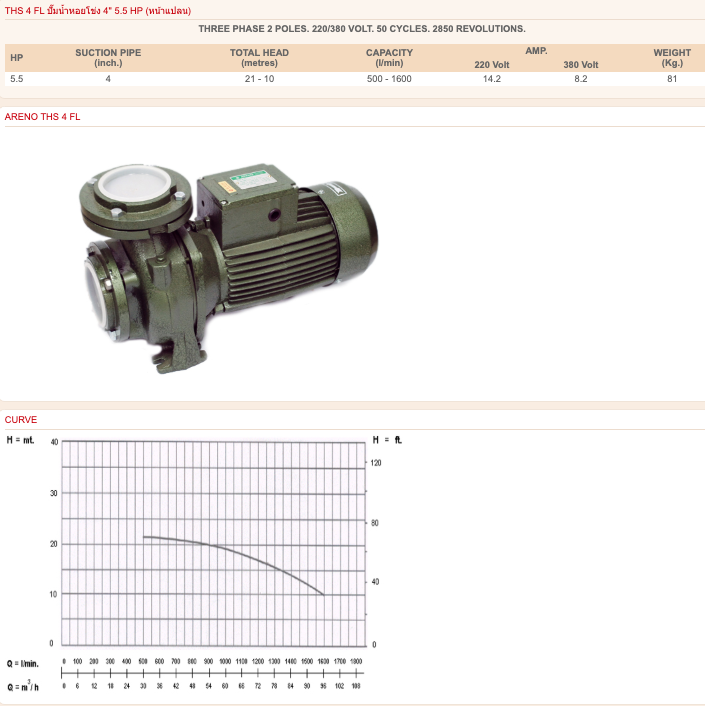Click the ARENO THS 4 FL section title

[42, 117]
